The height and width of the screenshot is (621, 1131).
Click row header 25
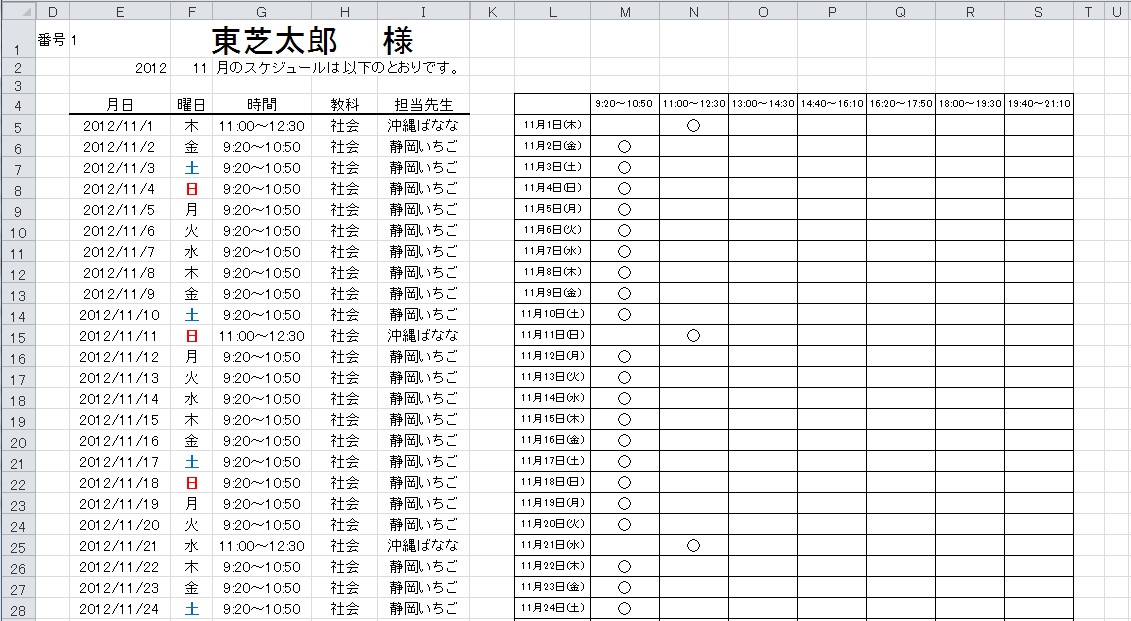18,547
